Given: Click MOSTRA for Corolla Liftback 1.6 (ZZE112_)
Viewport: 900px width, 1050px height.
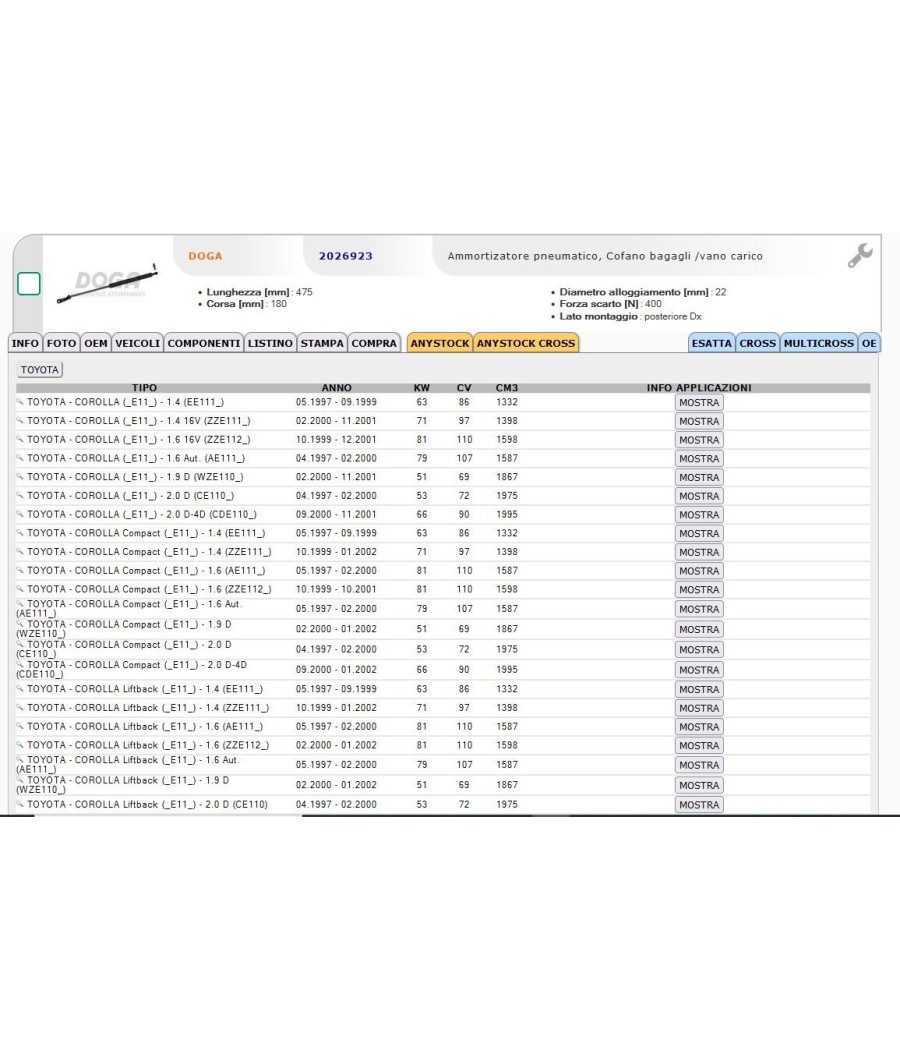Looking at the screenshot, I should (699, 745).
